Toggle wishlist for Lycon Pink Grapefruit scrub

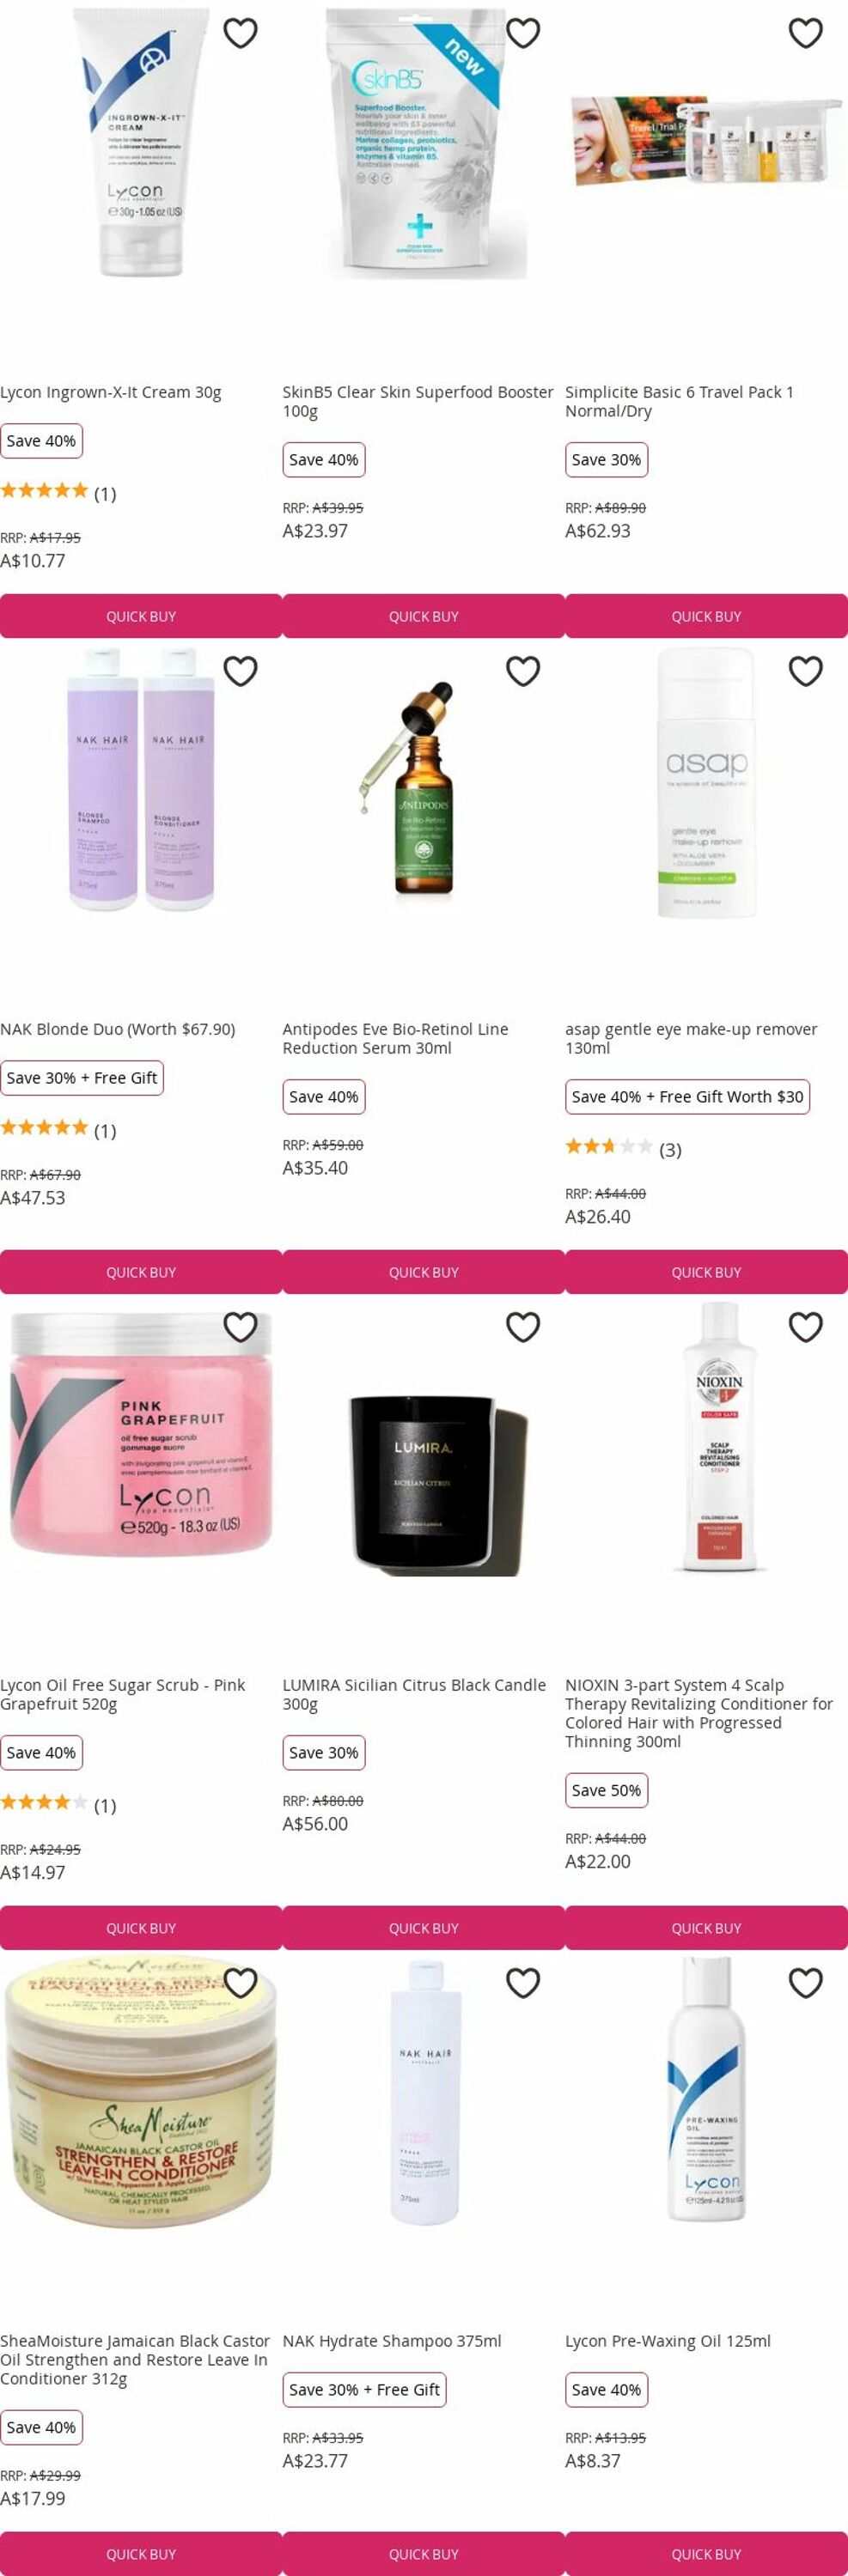click(x=240, y=1326)
